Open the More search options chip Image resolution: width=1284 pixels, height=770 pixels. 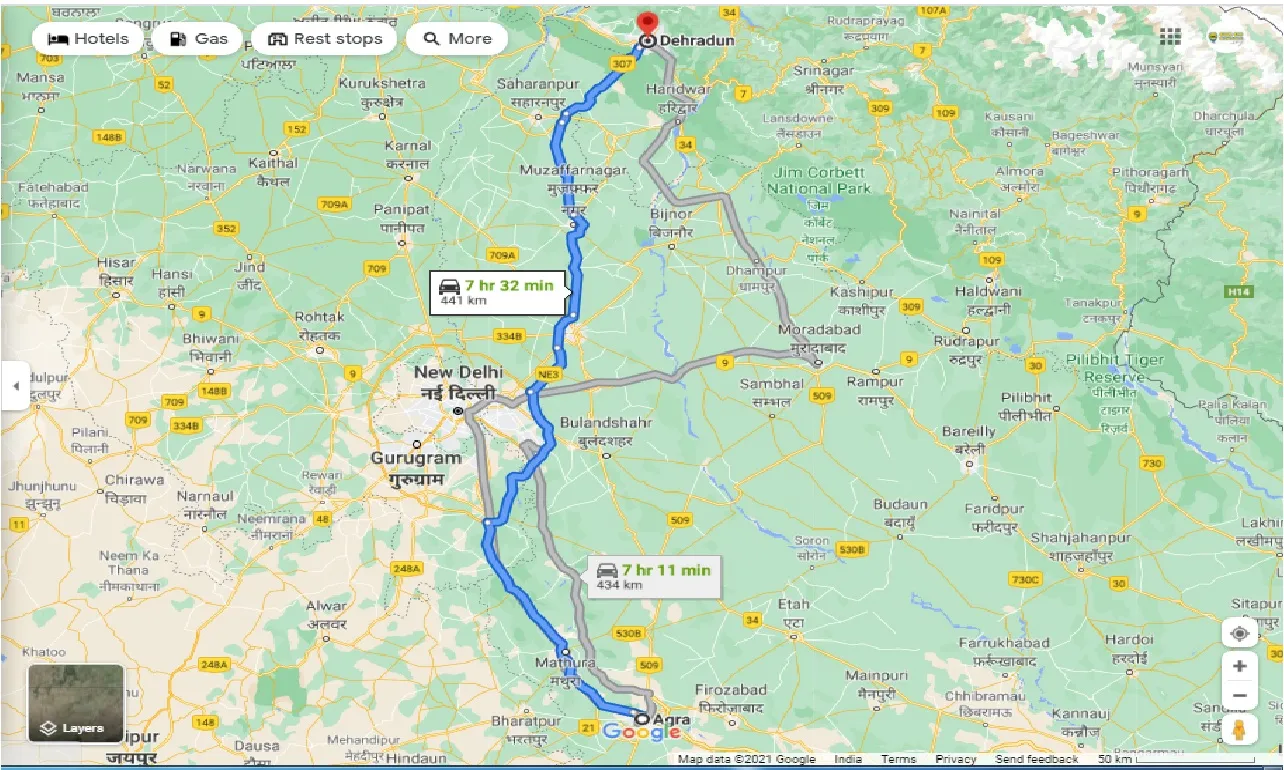457,39
